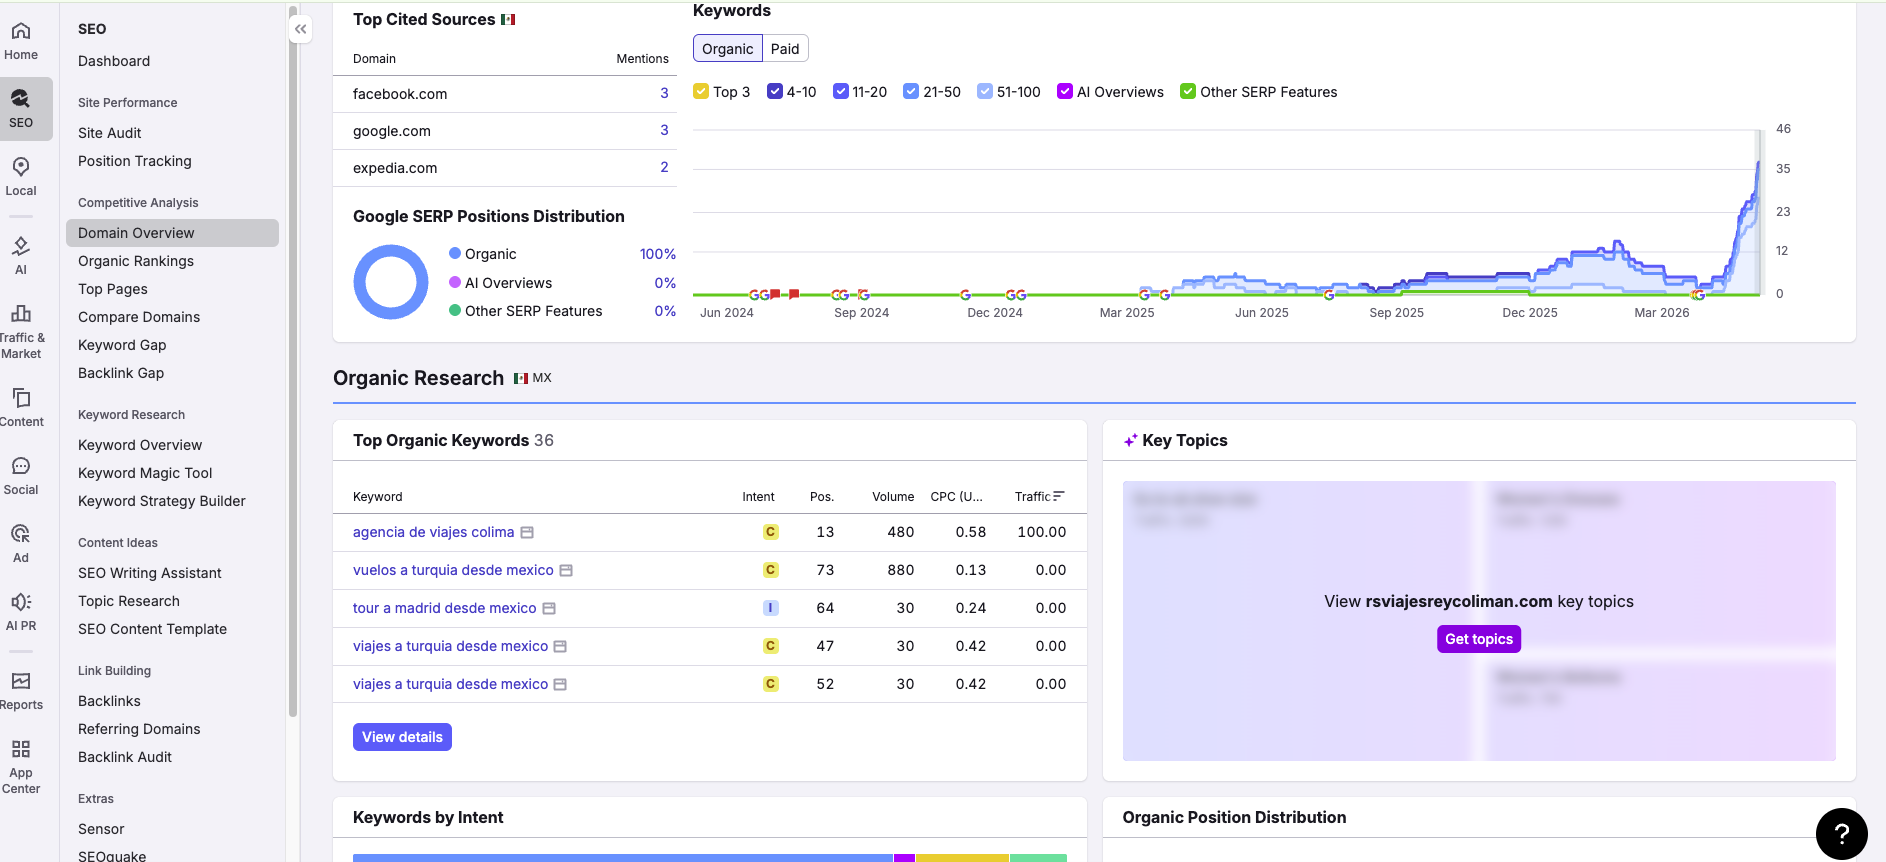Open SERP icon for viajes a turquia position 47
The image size is (1886, 862).
560,647
